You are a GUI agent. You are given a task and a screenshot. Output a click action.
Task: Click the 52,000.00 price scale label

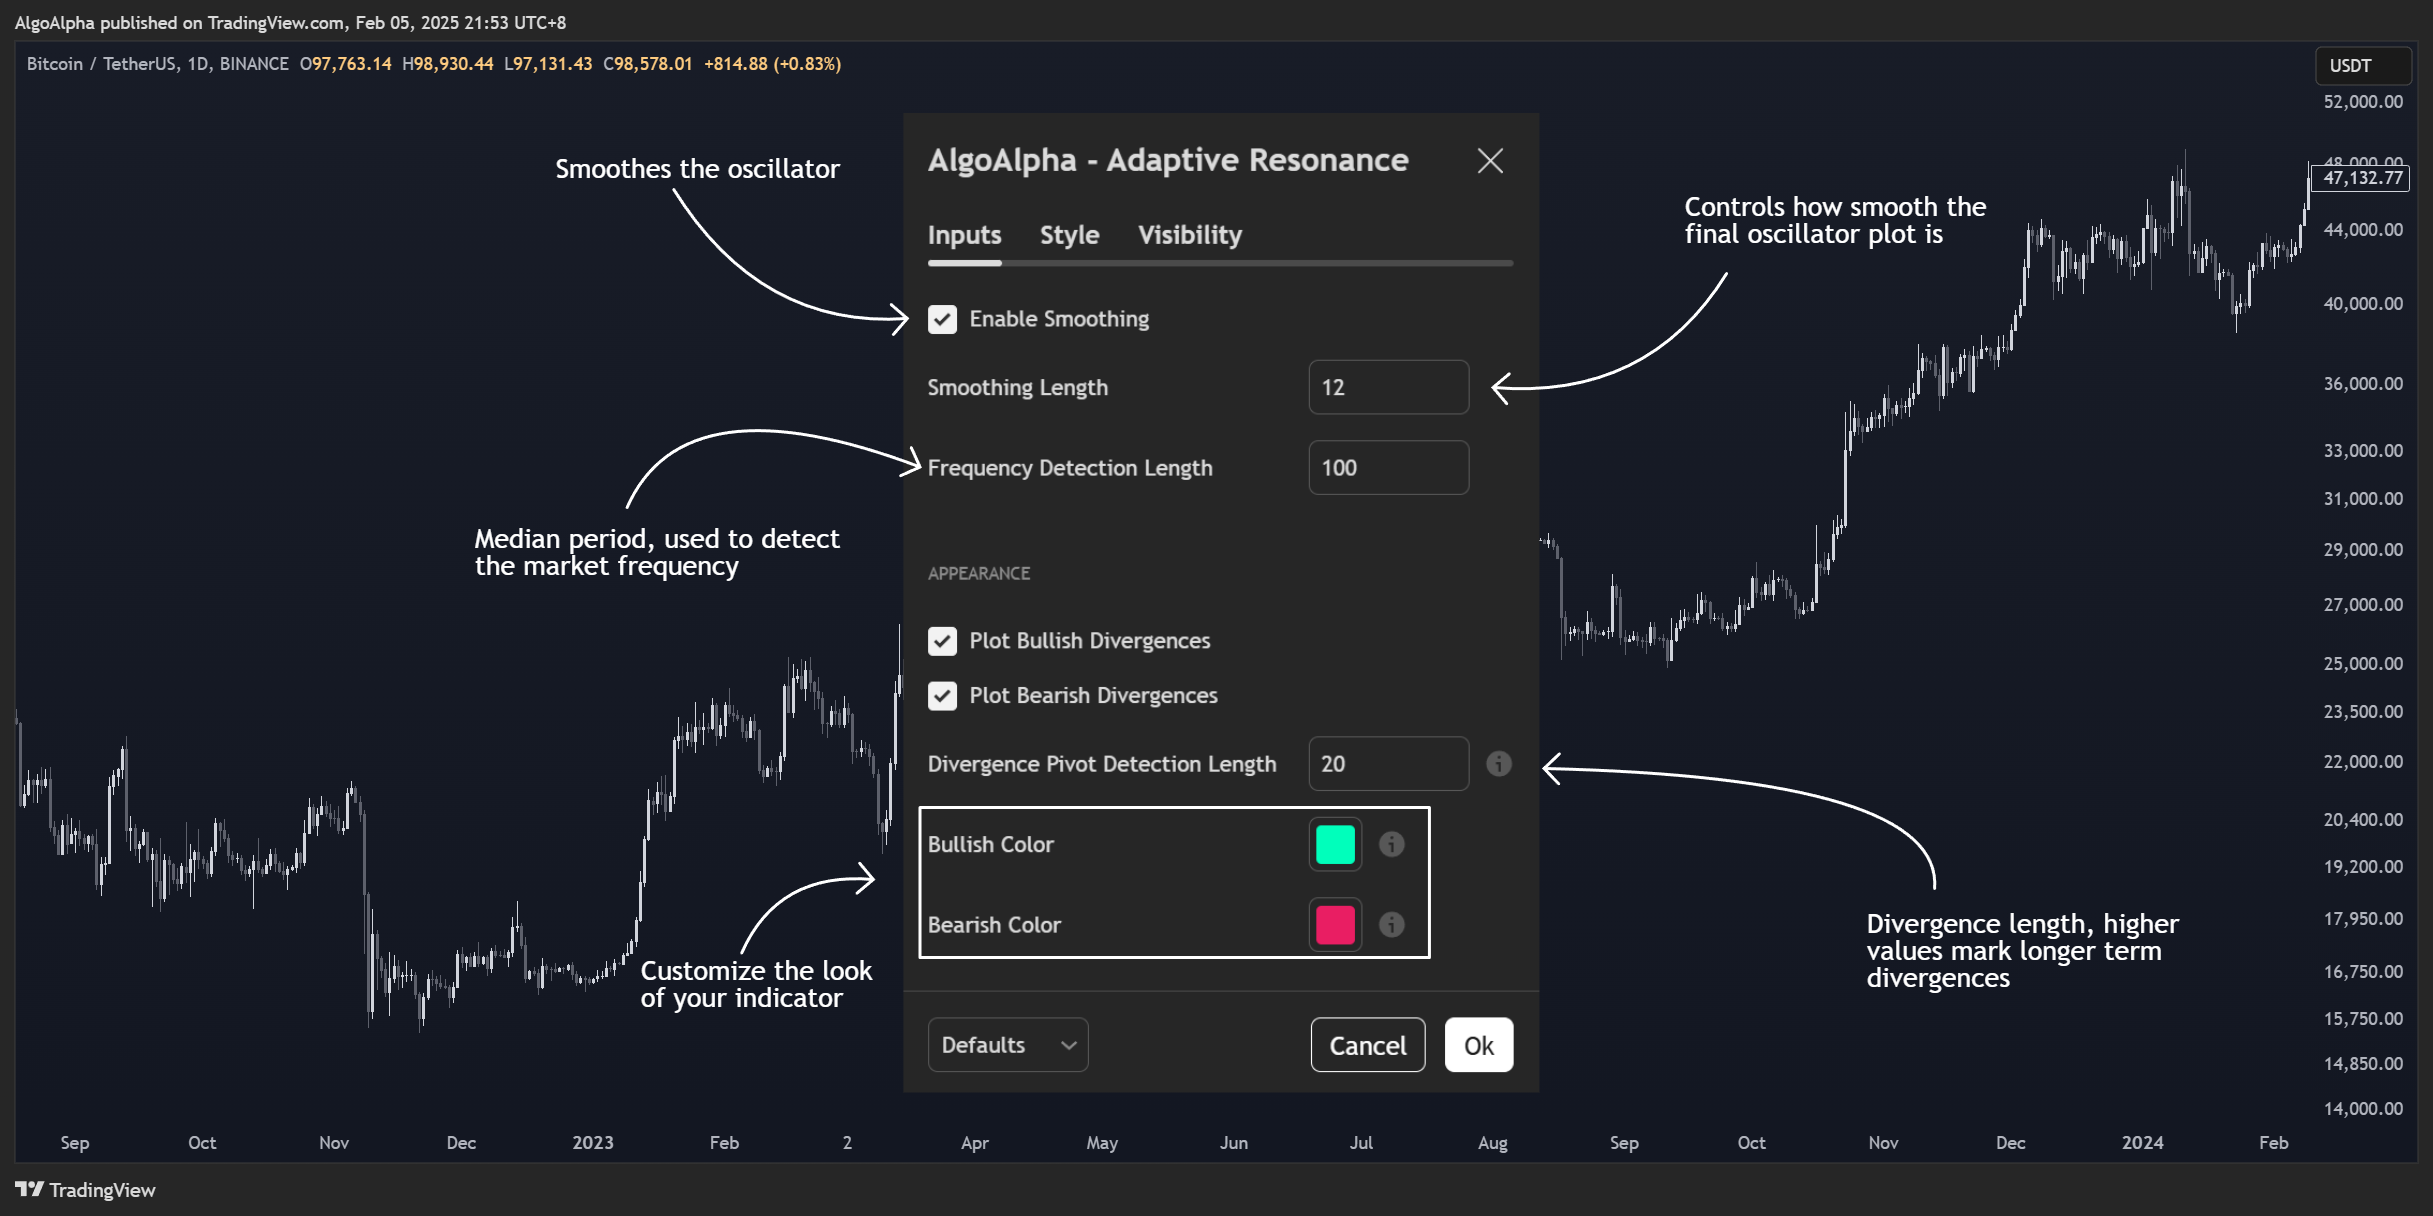pyautogui.click(x=2362, y=102)
